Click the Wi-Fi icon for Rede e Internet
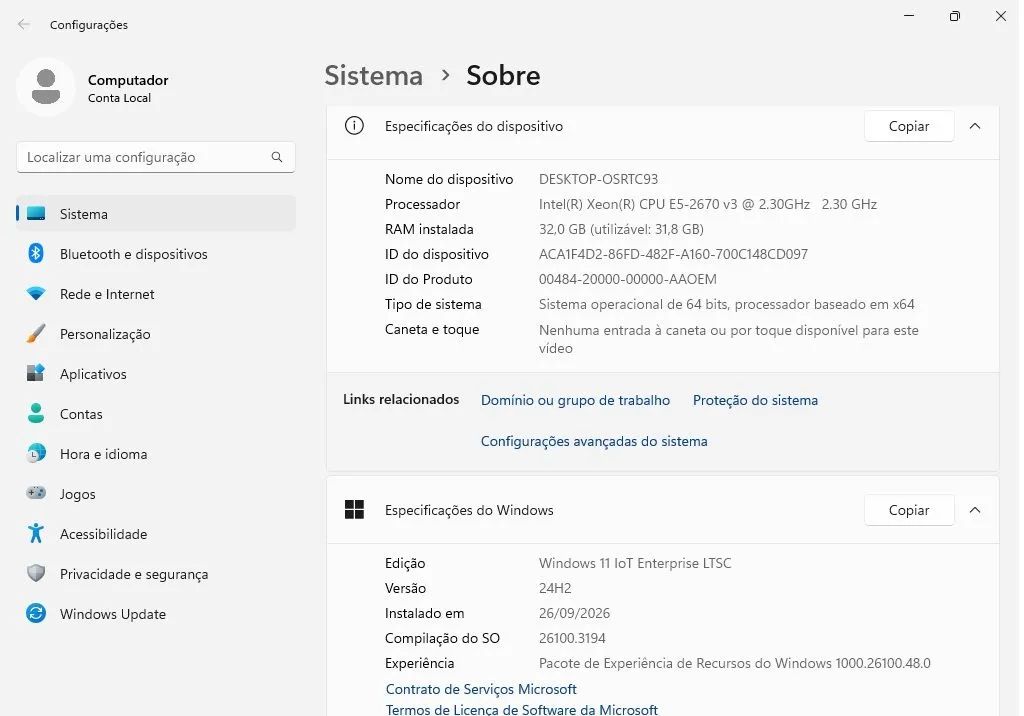Screen dimensions: 1024x716 coord(36,293)
